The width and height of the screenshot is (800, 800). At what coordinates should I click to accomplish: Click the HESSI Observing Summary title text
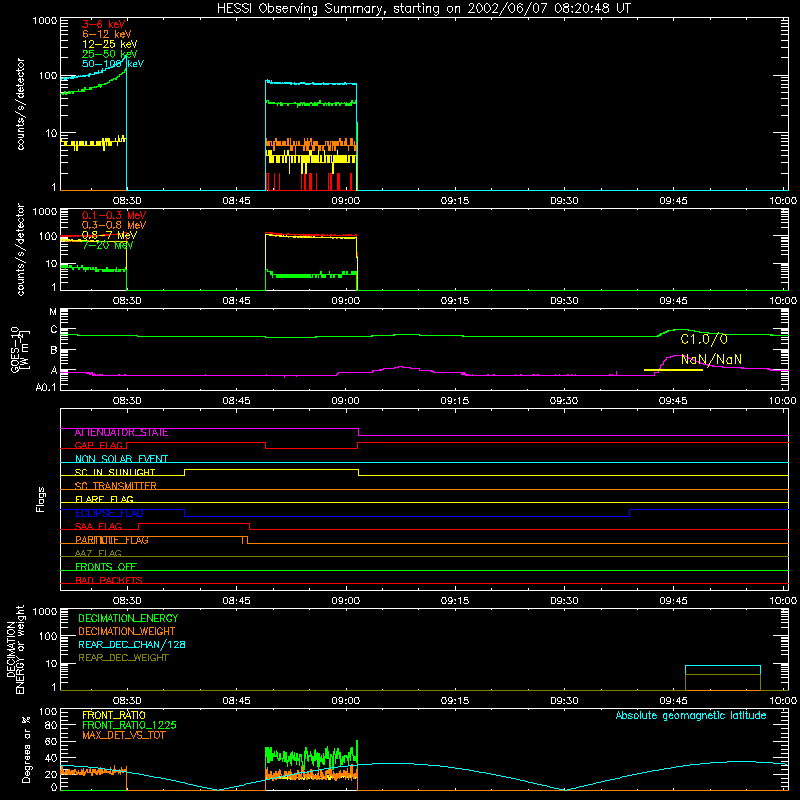tap(424, 8)
